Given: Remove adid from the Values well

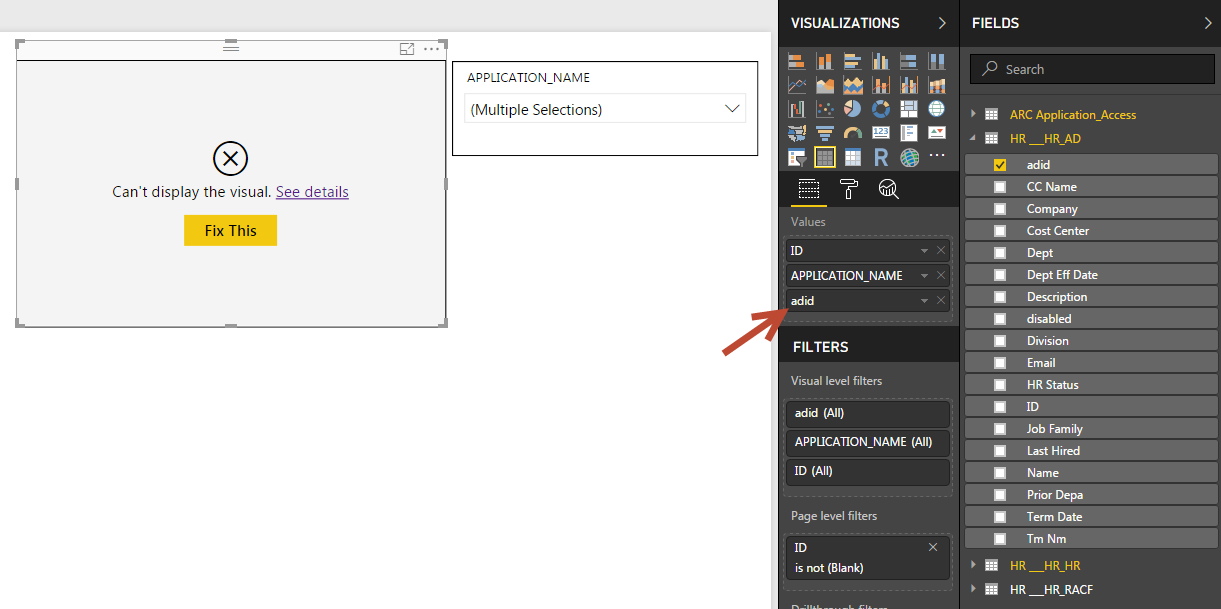Looking at the screenshot, I should point(941,300).
